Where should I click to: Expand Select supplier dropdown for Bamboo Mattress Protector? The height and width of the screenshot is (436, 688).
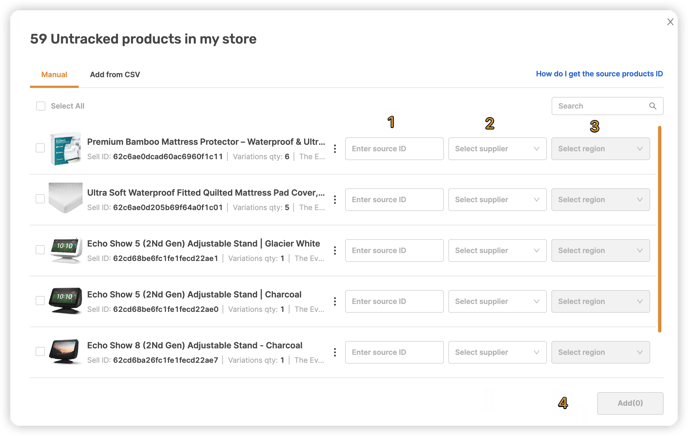pyautogui.click(x=497, y=149)
